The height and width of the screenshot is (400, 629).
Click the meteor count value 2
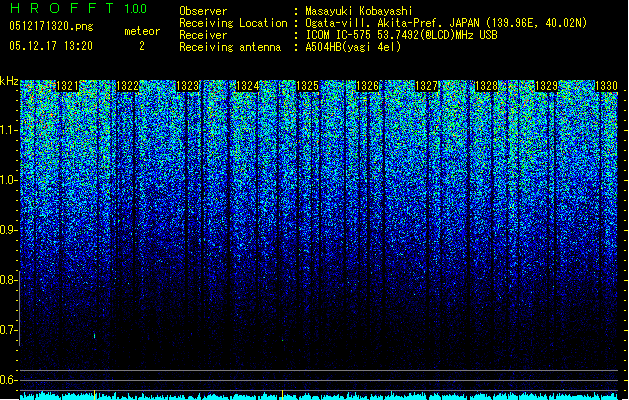coord(142,46)
